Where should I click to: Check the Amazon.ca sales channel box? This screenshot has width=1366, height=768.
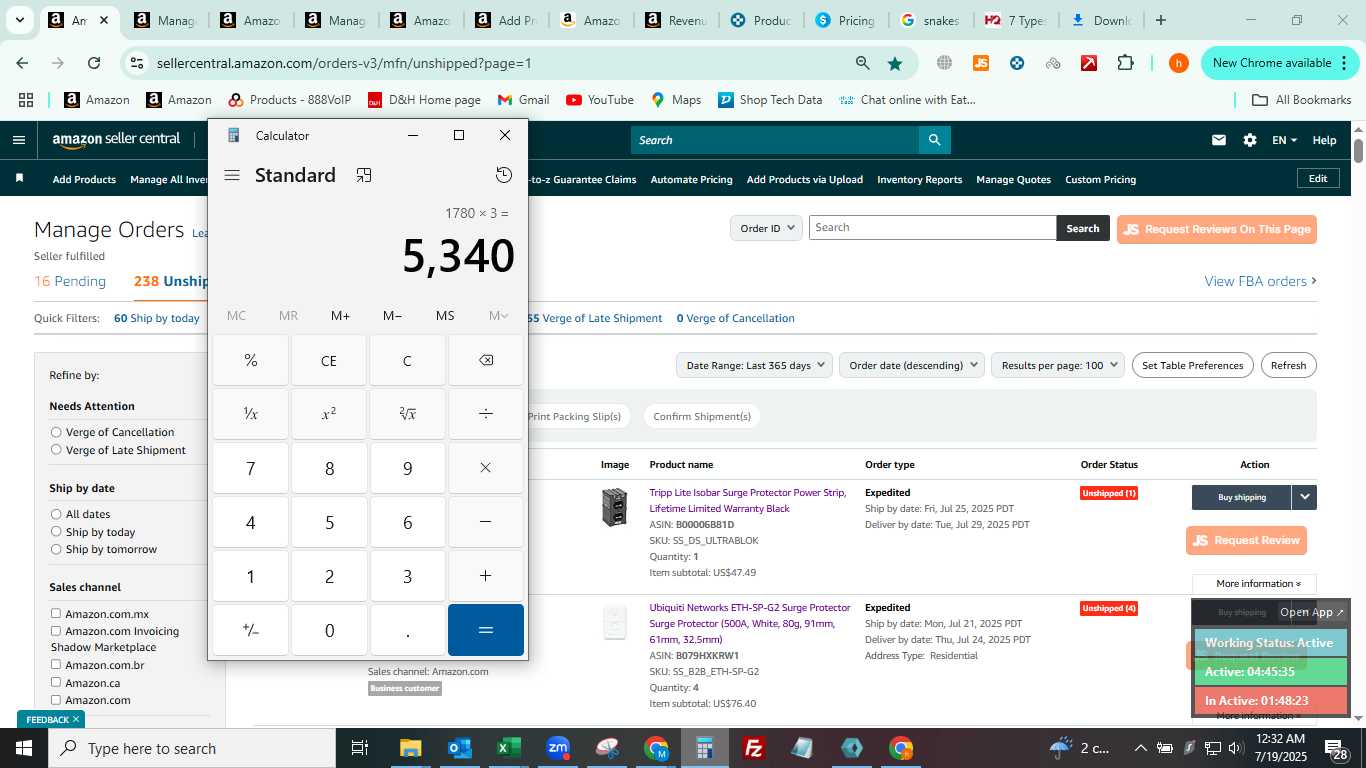56,682
